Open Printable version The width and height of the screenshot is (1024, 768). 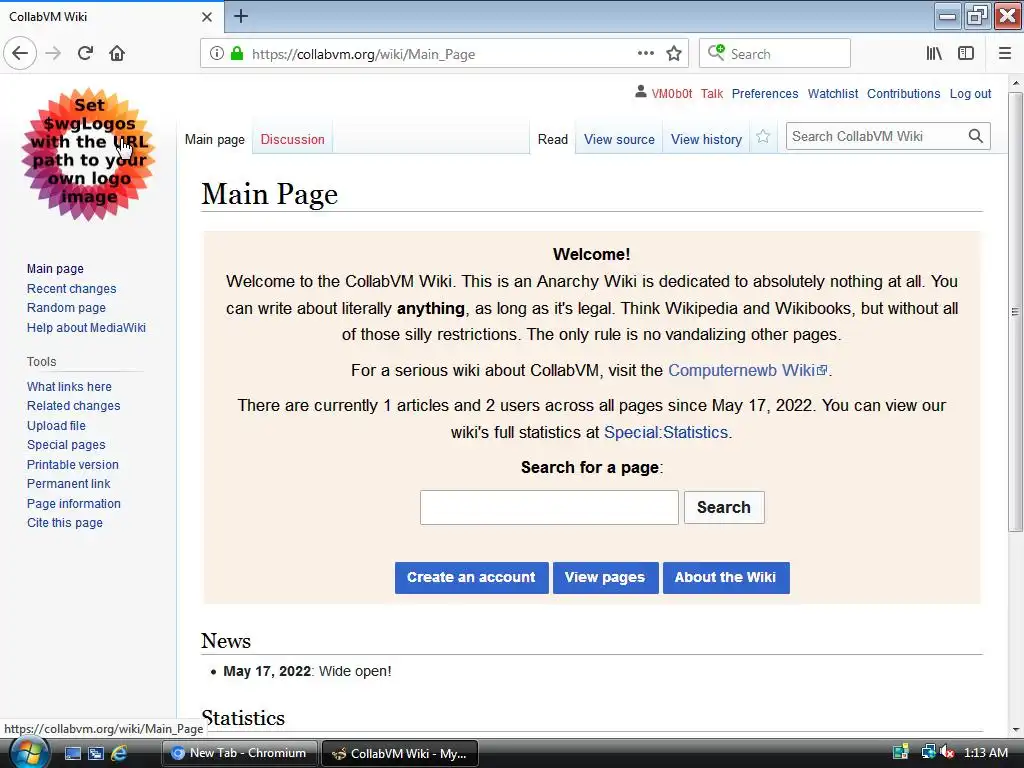72,464
